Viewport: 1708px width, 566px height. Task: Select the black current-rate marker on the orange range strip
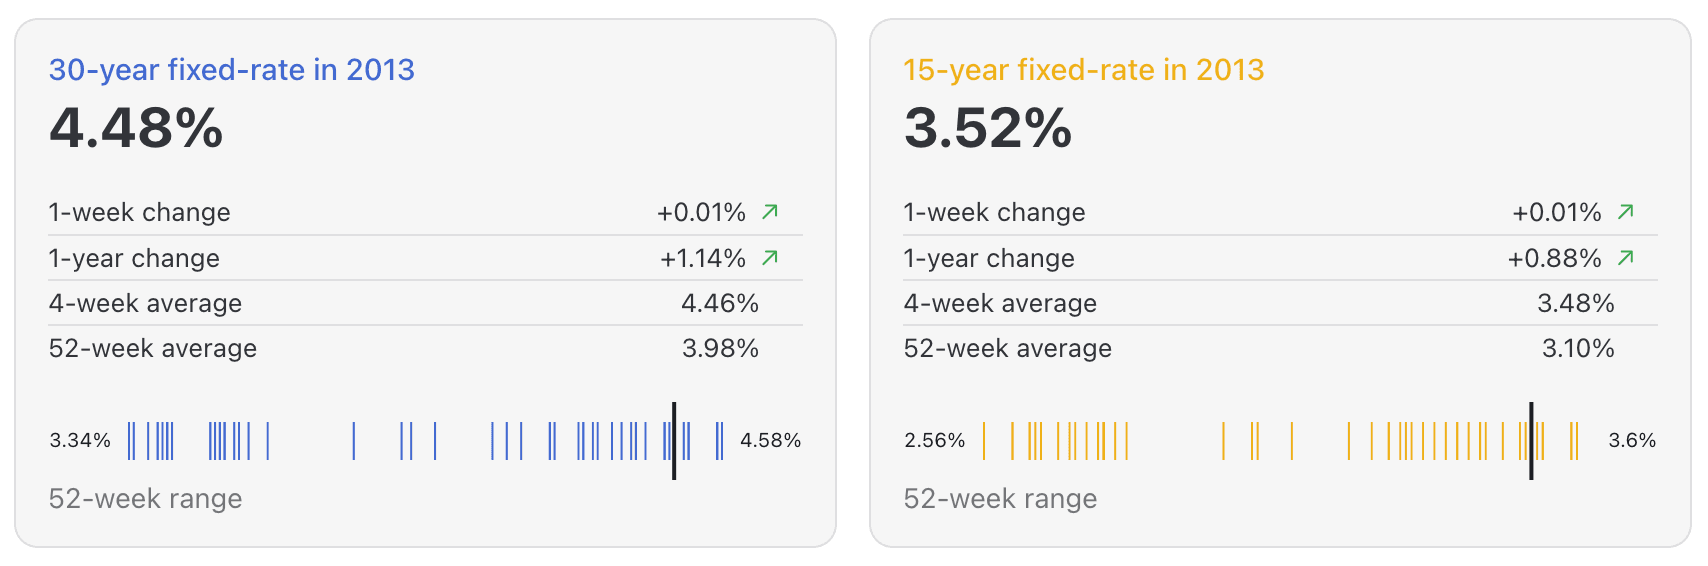1531,441
